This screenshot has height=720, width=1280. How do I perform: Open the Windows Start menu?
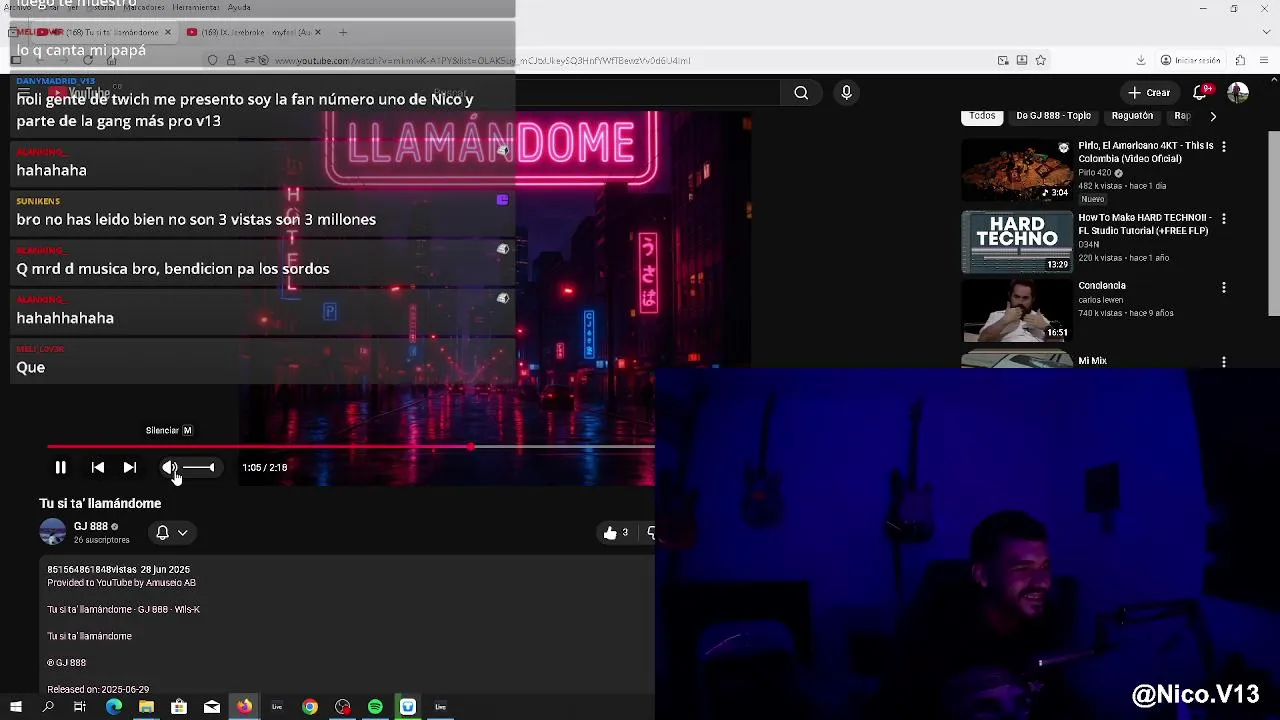tap(16, 707)
